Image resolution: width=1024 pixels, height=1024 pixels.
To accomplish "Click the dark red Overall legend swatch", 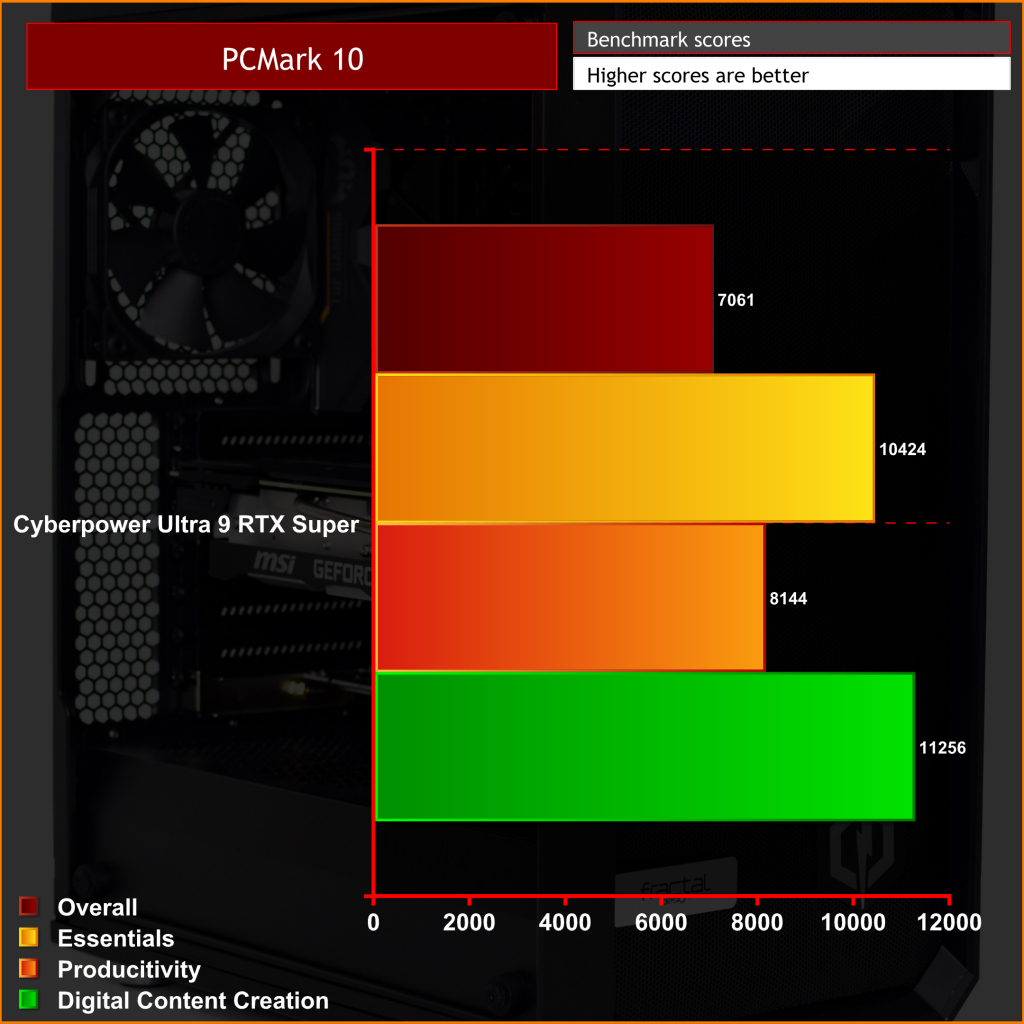I will 29,906.
